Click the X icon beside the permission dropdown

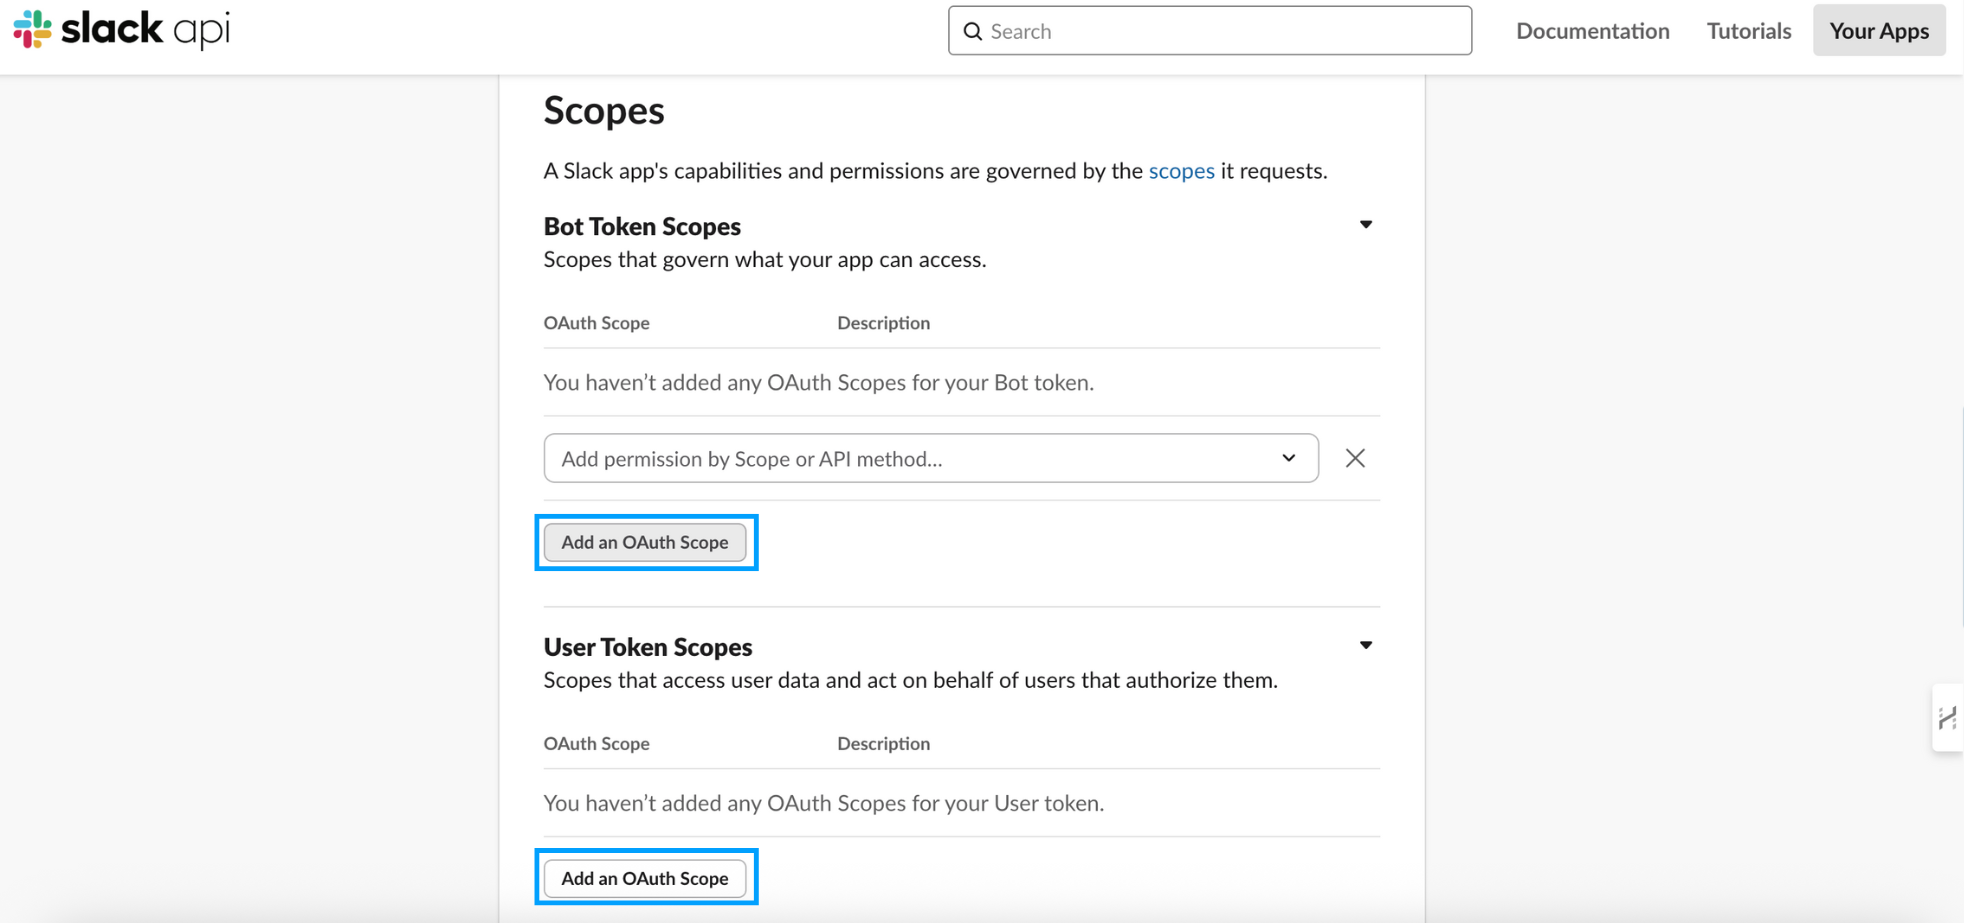point(1354,458)
